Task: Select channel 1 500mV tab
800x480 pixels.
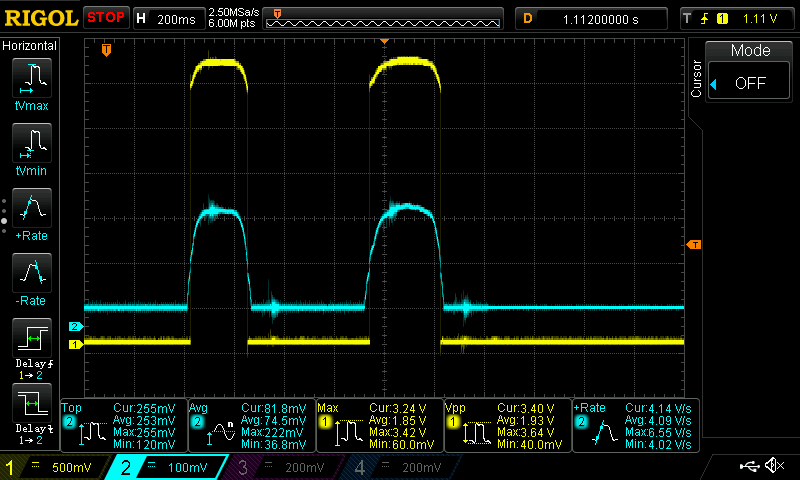Action: click(56, 467)
